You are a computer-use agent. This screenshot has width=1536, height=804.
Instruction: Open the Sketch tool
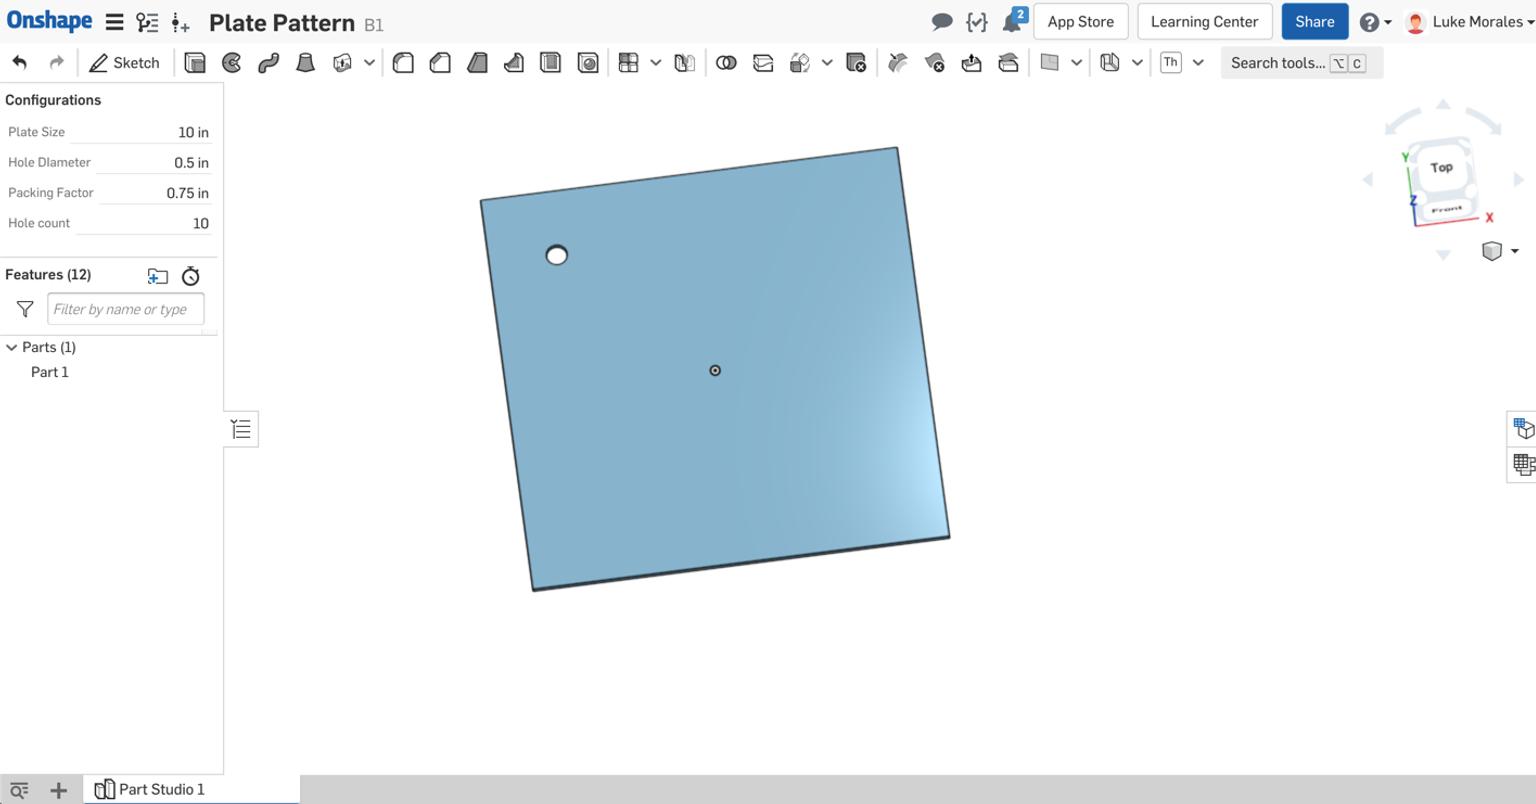click(x=125, y=62)
